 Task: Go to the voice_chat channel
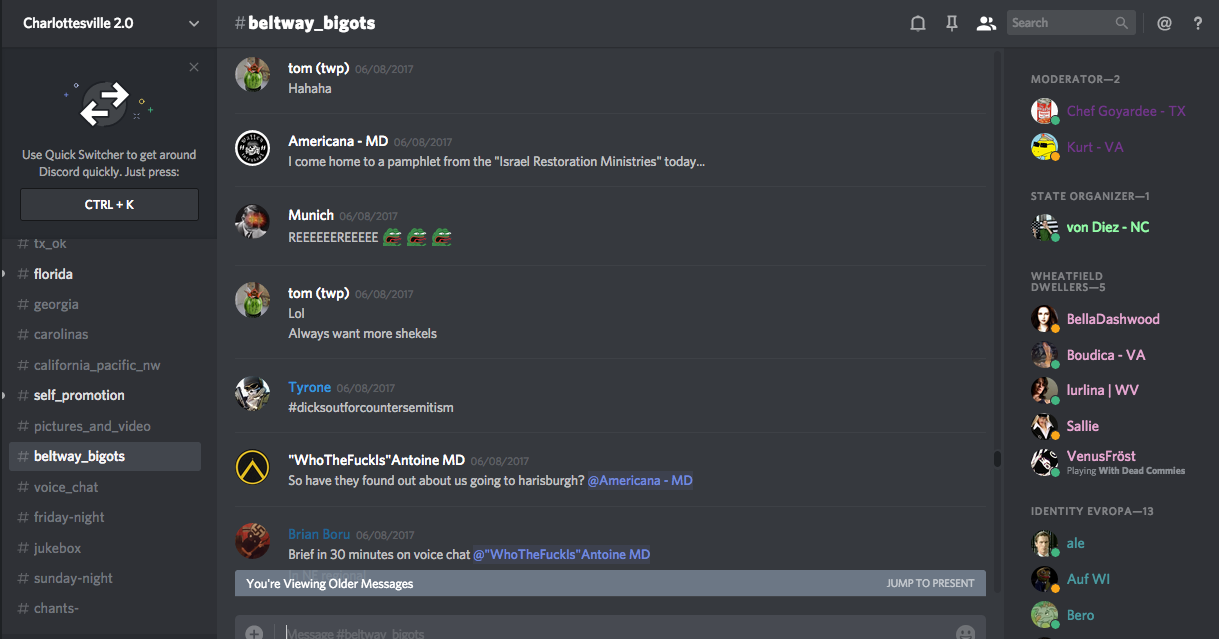pyautogui.click(x=66, y=487)
